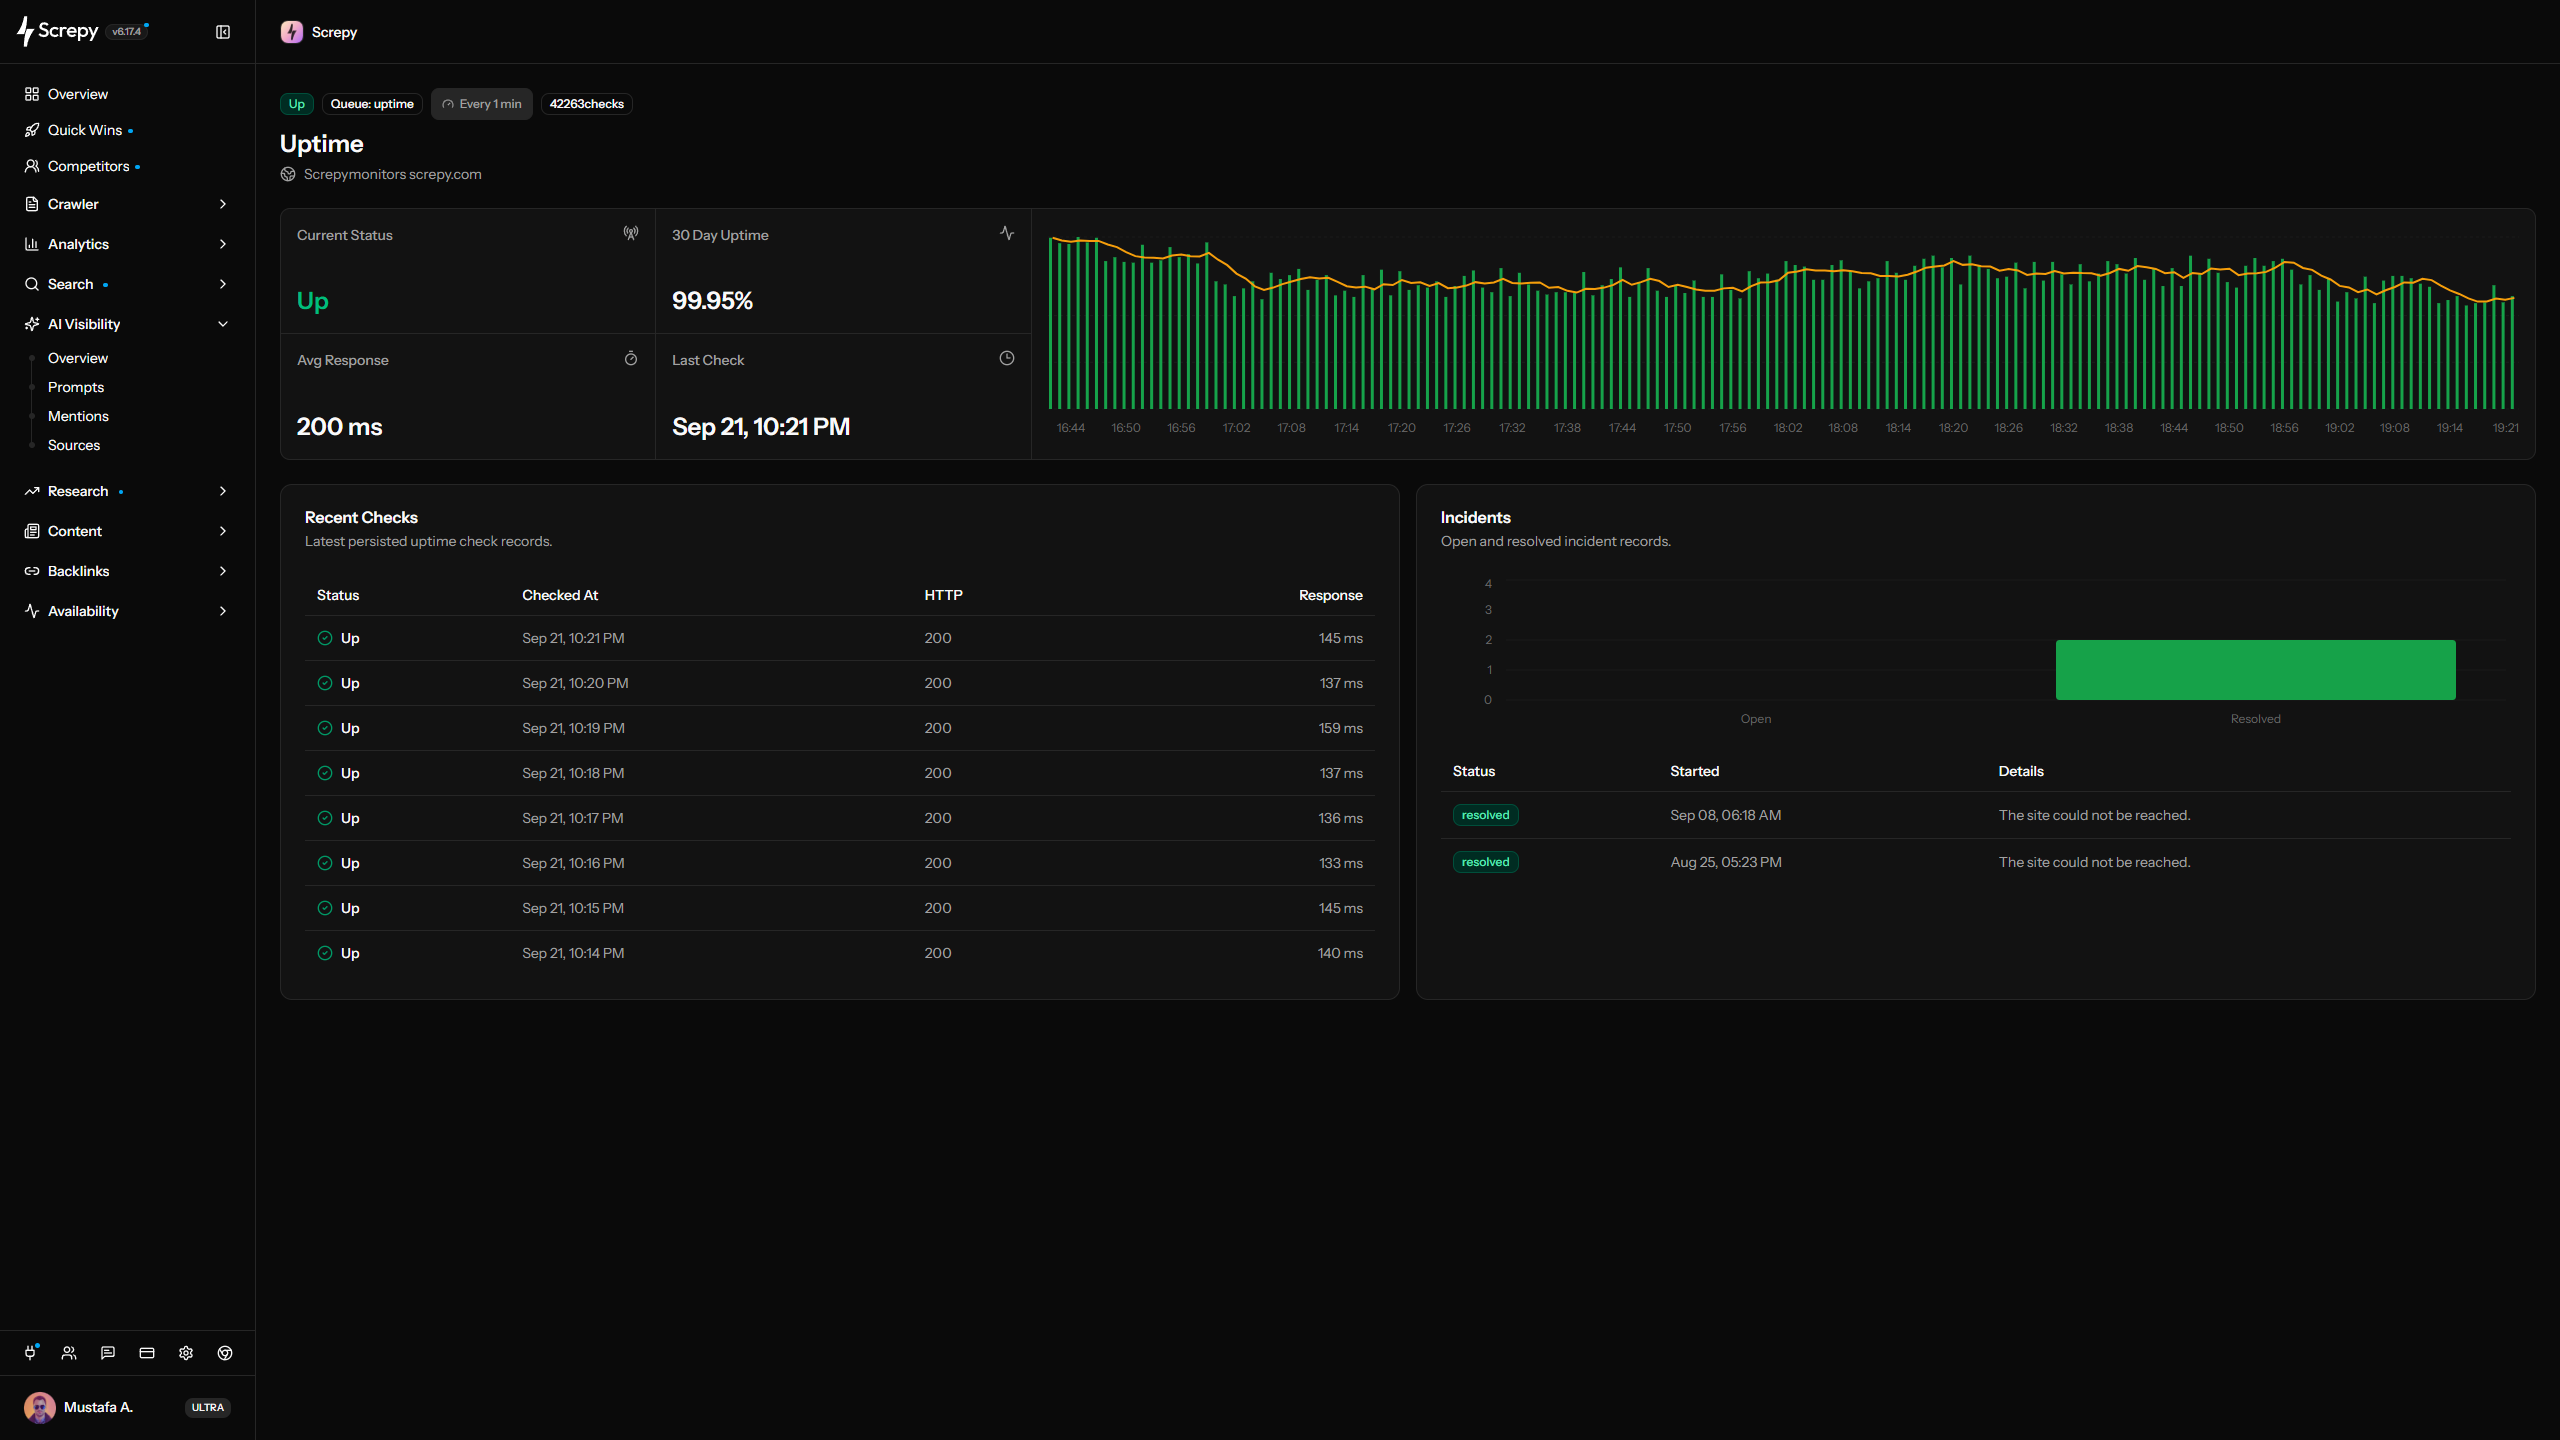This screenshot has height=1440, width=2560.
Task: Click the ULTRA plan badge
Action: (208, 1407)
